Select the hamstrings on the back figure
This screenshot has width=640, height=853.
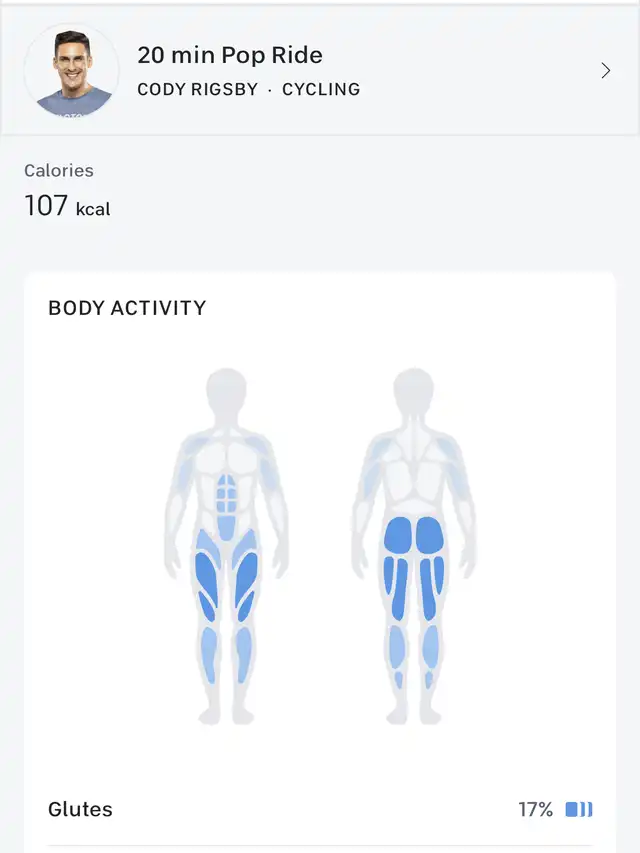point(414,588)
